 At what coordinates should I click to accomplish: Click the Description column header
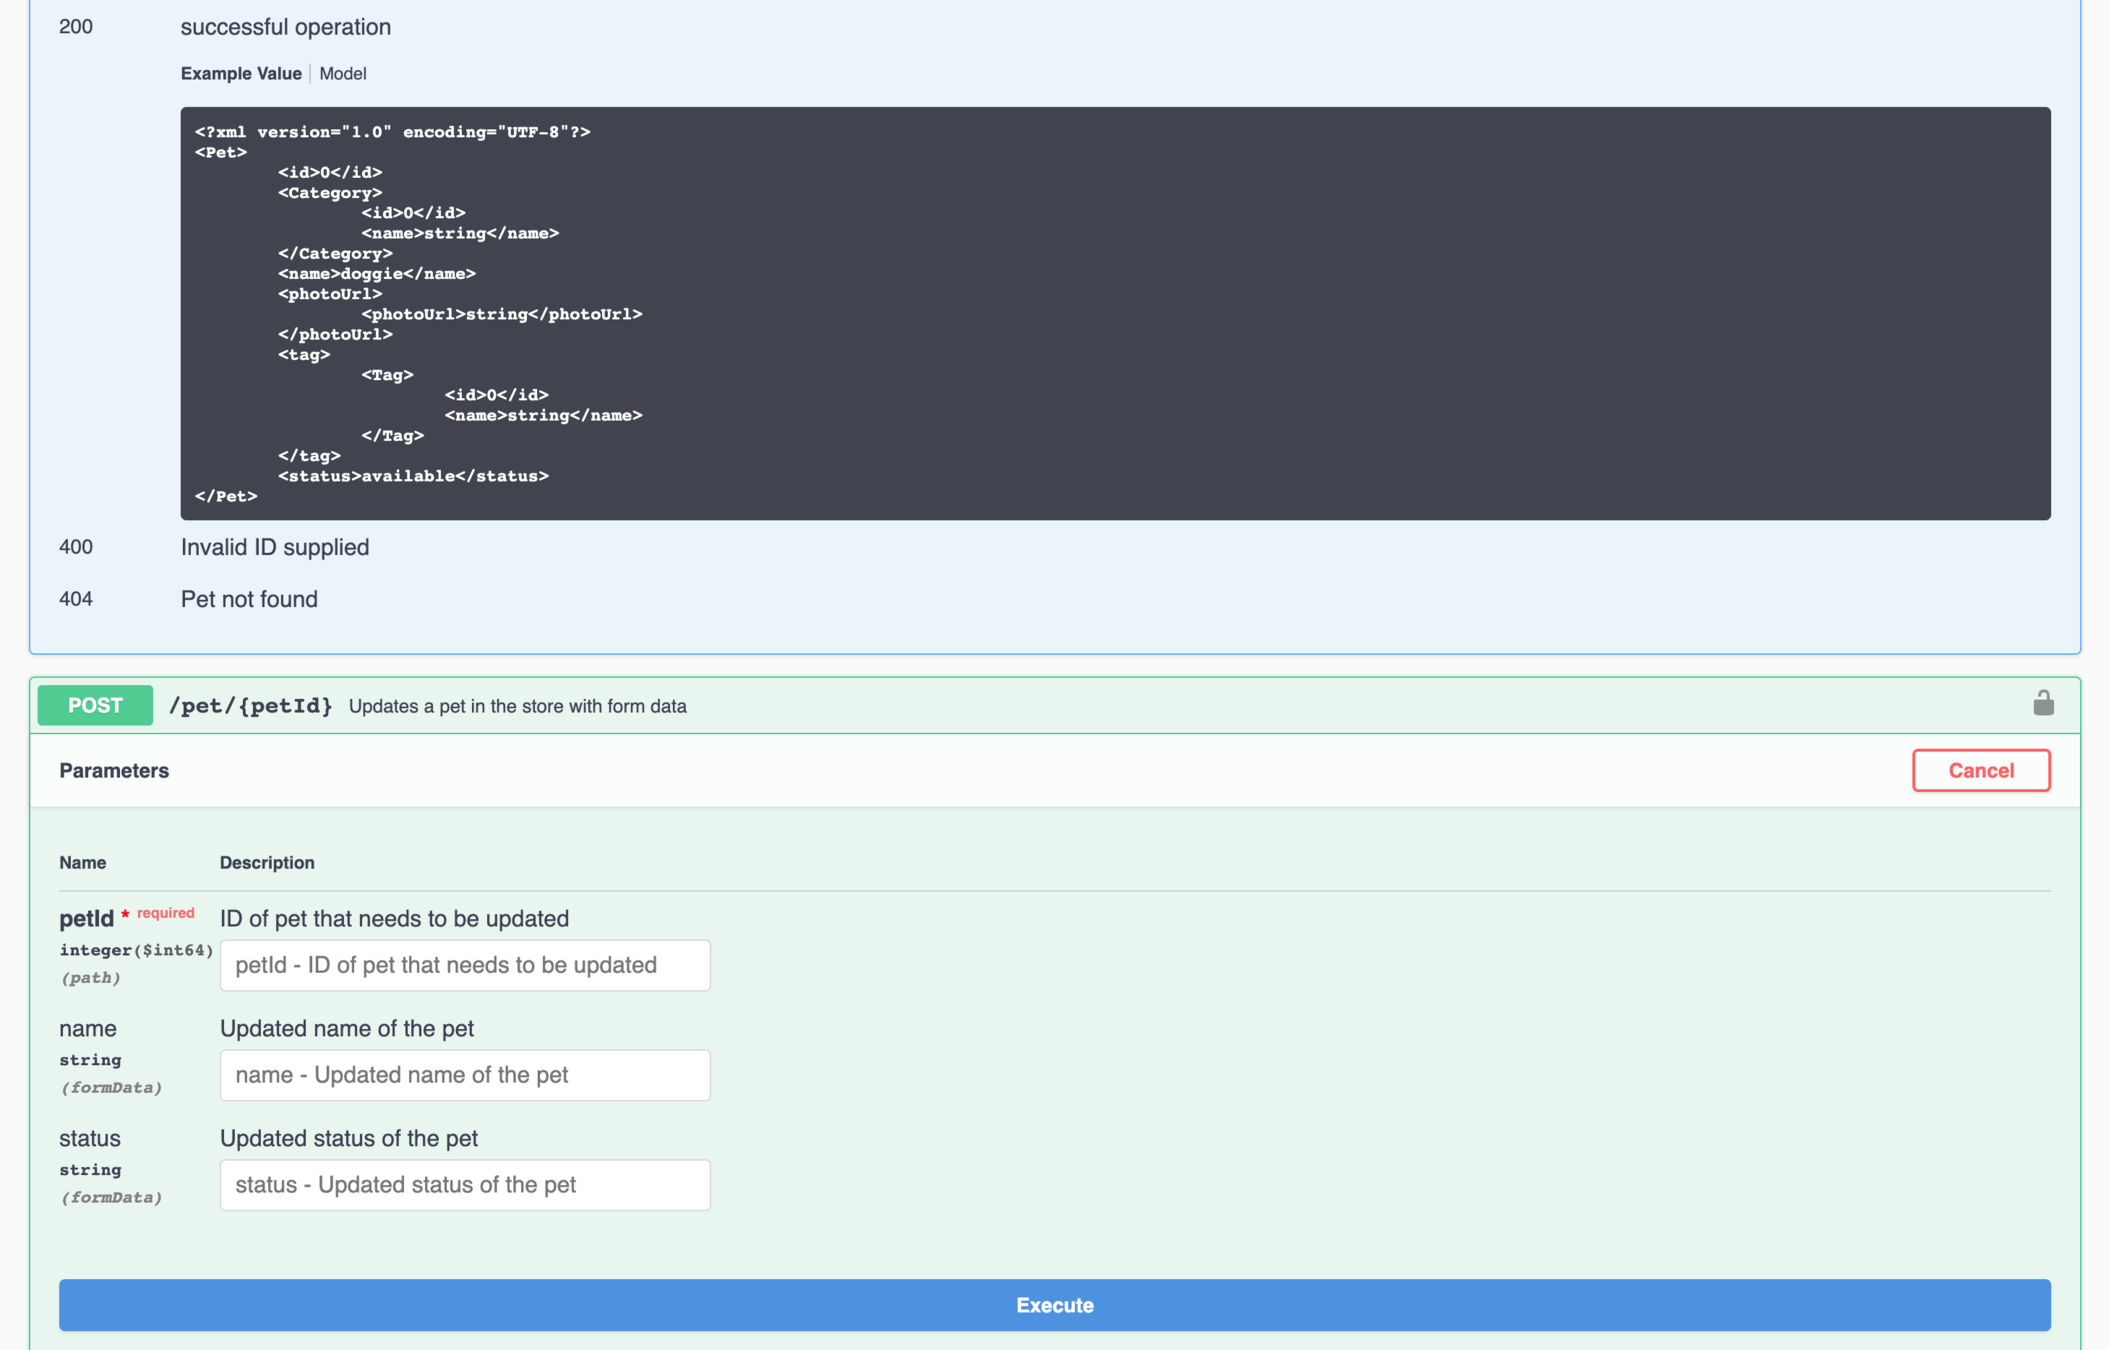point(267,862)
